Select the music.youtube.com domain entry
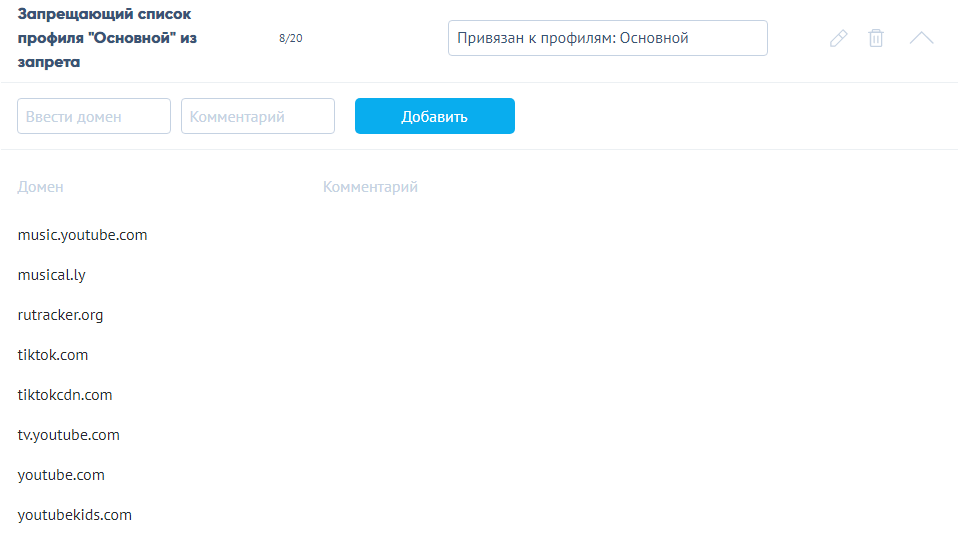This screenshot has height=538, width=958. [x=83, y=235]
